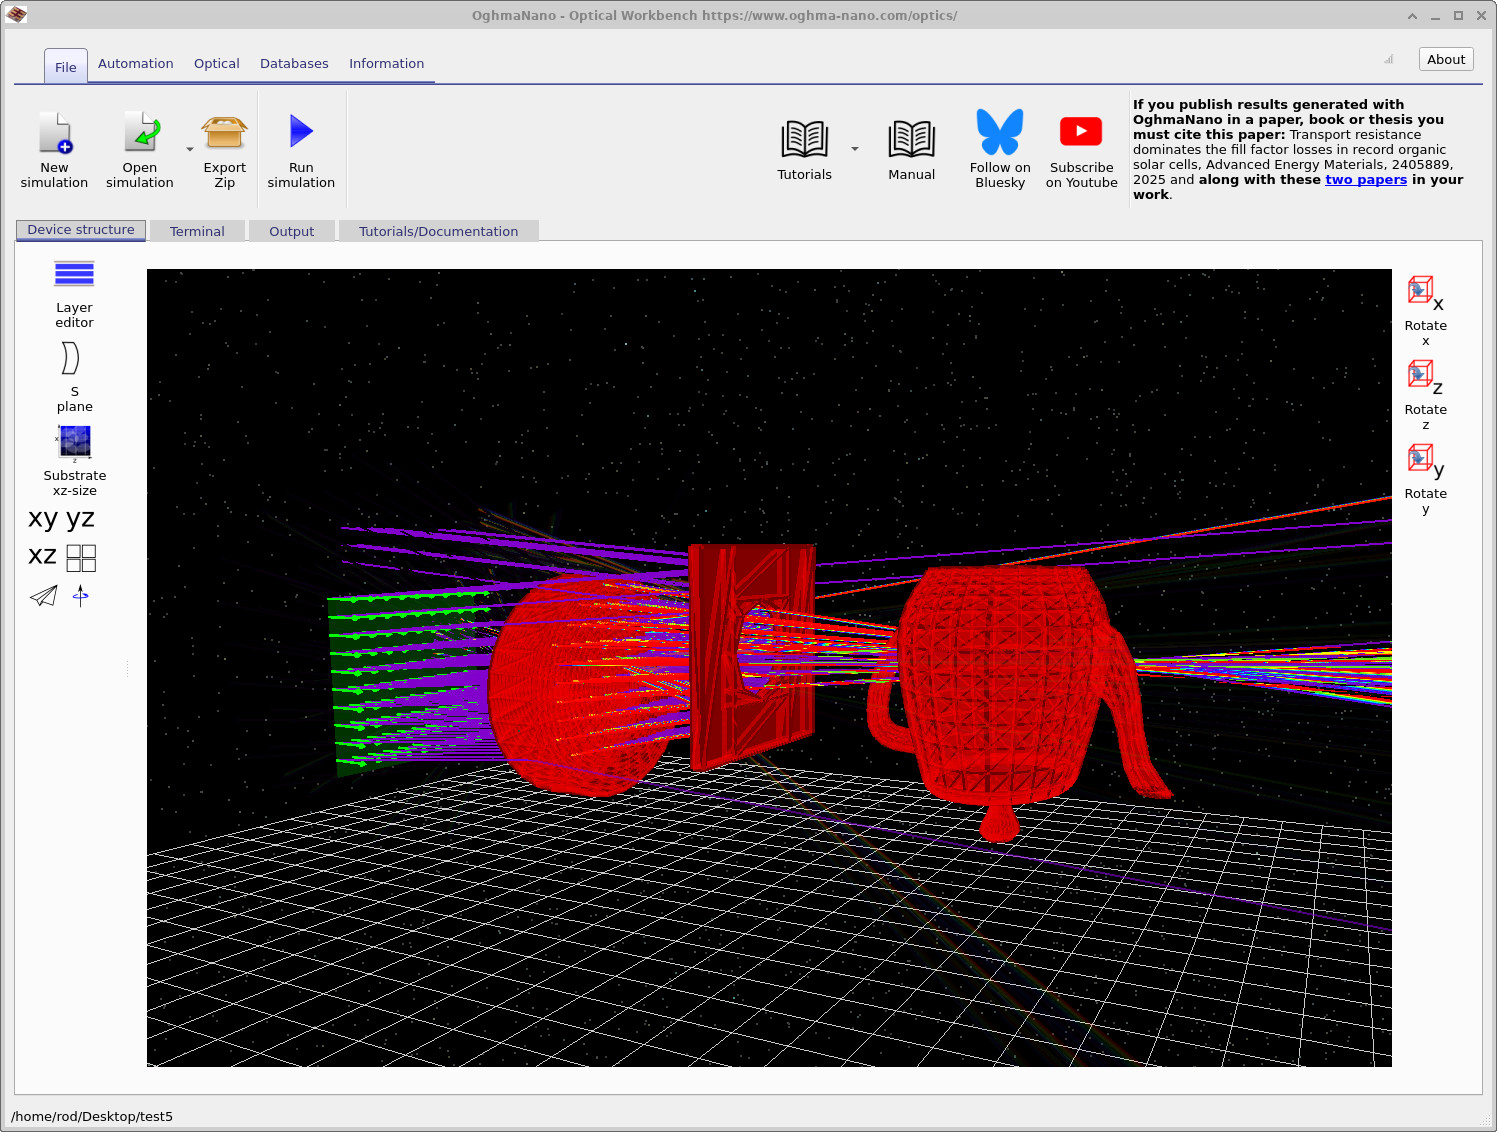Screen dimensions: 1497x1132
Task: Open the Databases ribbon tab
Action: point(294,63)
